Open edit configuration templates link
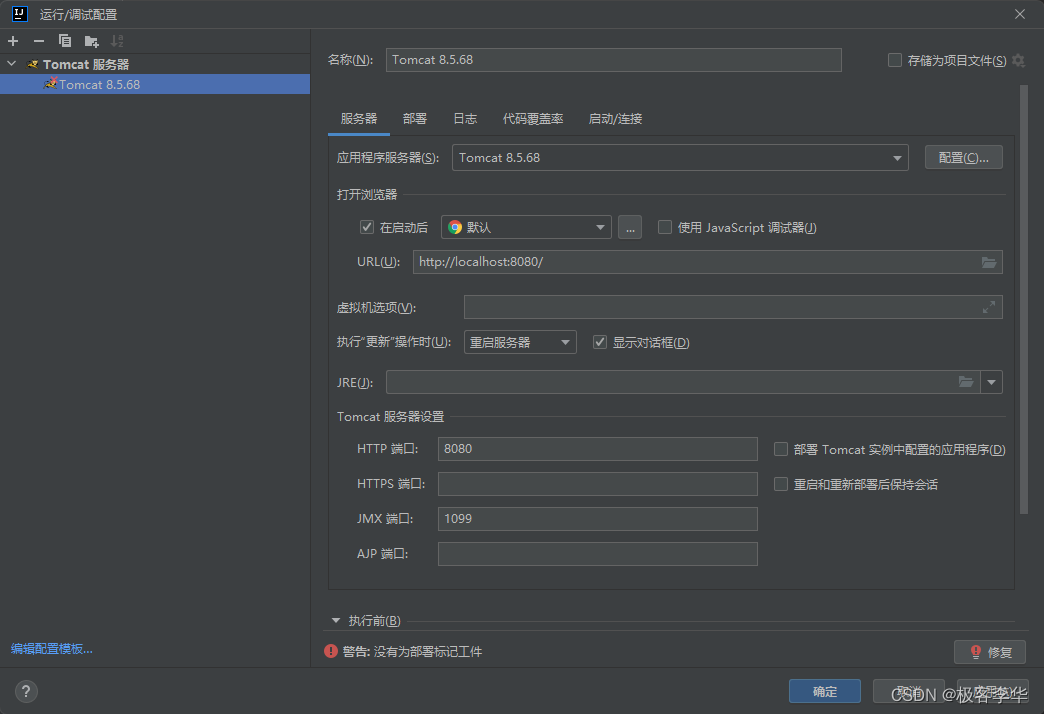 coord(52,649)
